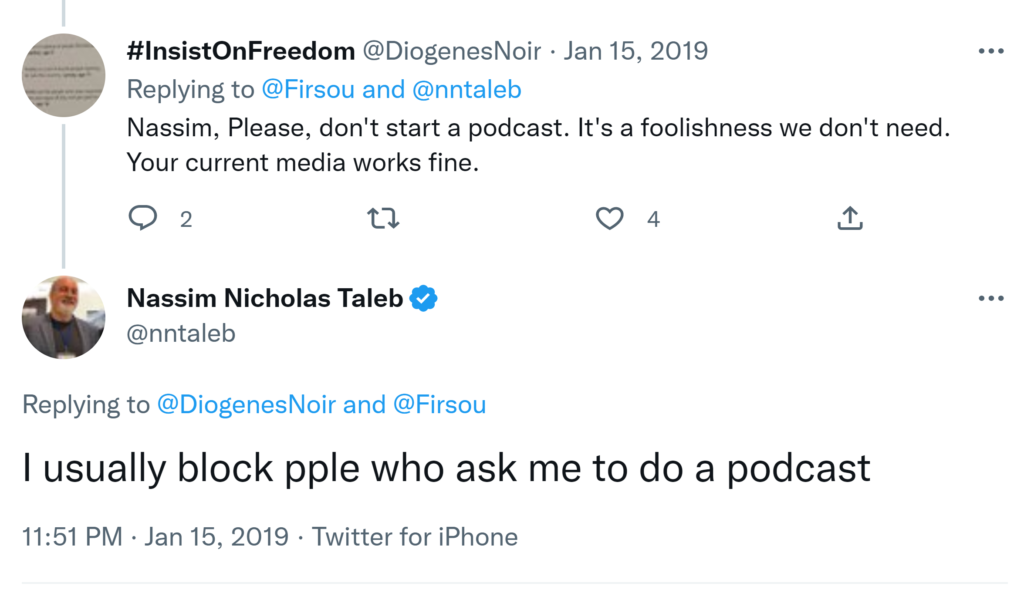Open the 11:51 PM timestamp link
Screen dimensions: 1024x593
[71, 537]
